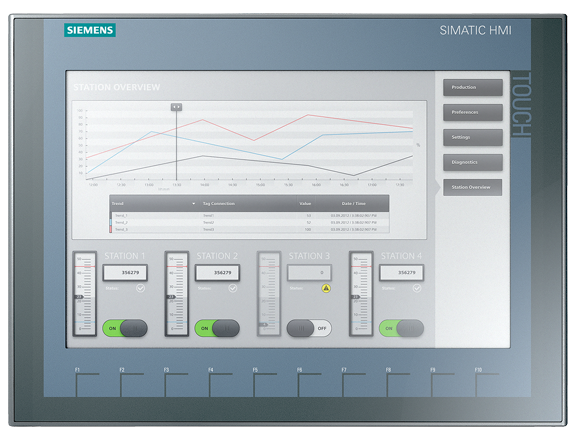Toggle the Station 4 ON switch
The width and height of the screenshot is (579, 441).
click(401, 328)
